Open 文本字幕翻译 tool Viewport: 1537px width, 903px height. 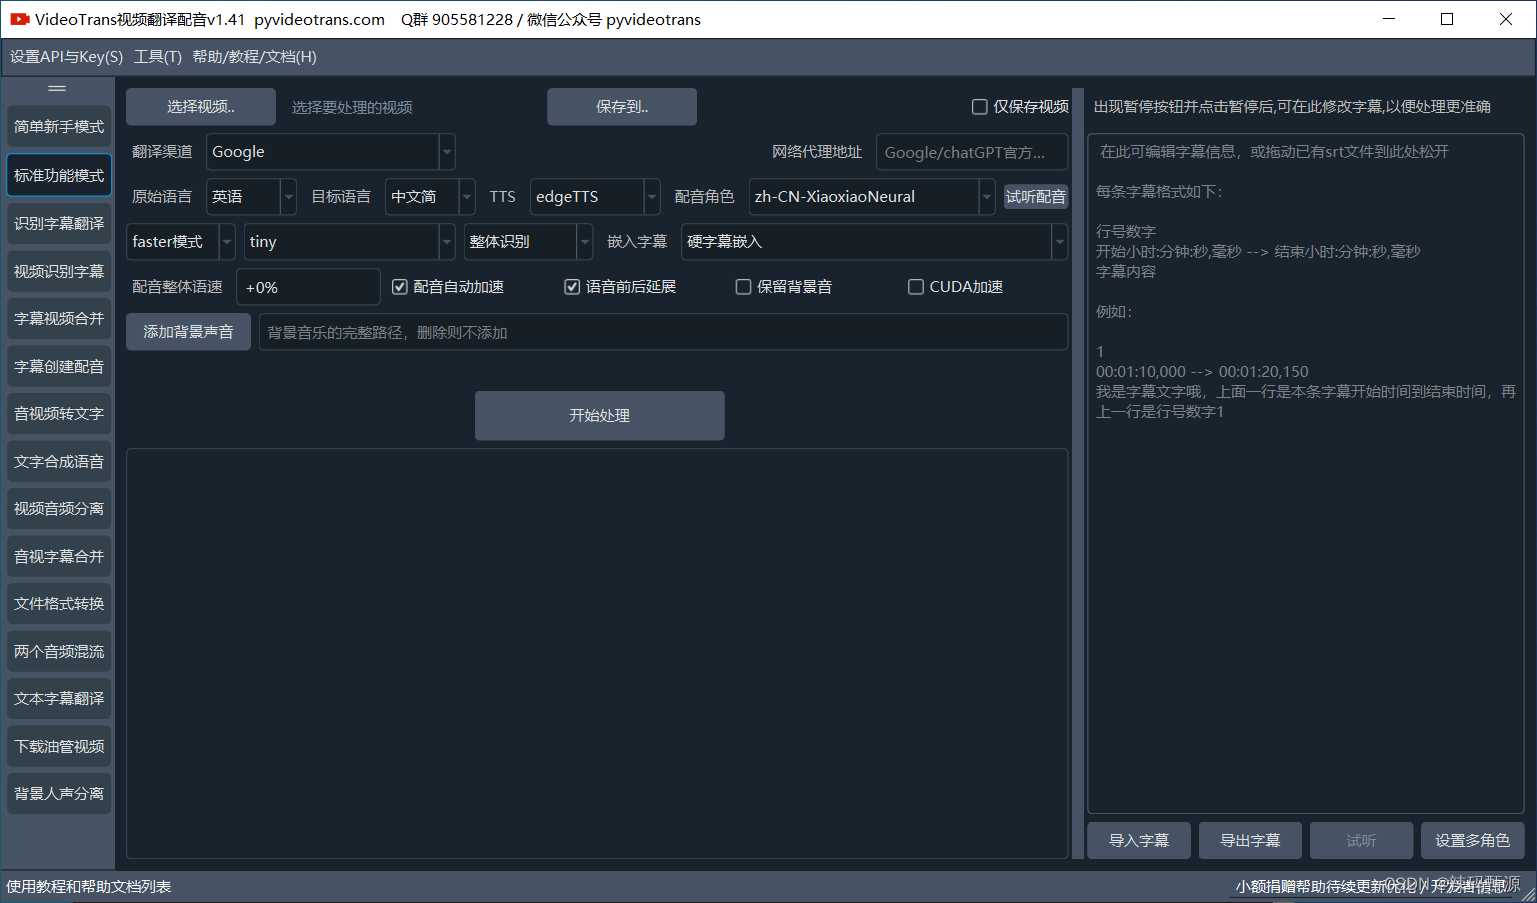[x=59, y=698]
